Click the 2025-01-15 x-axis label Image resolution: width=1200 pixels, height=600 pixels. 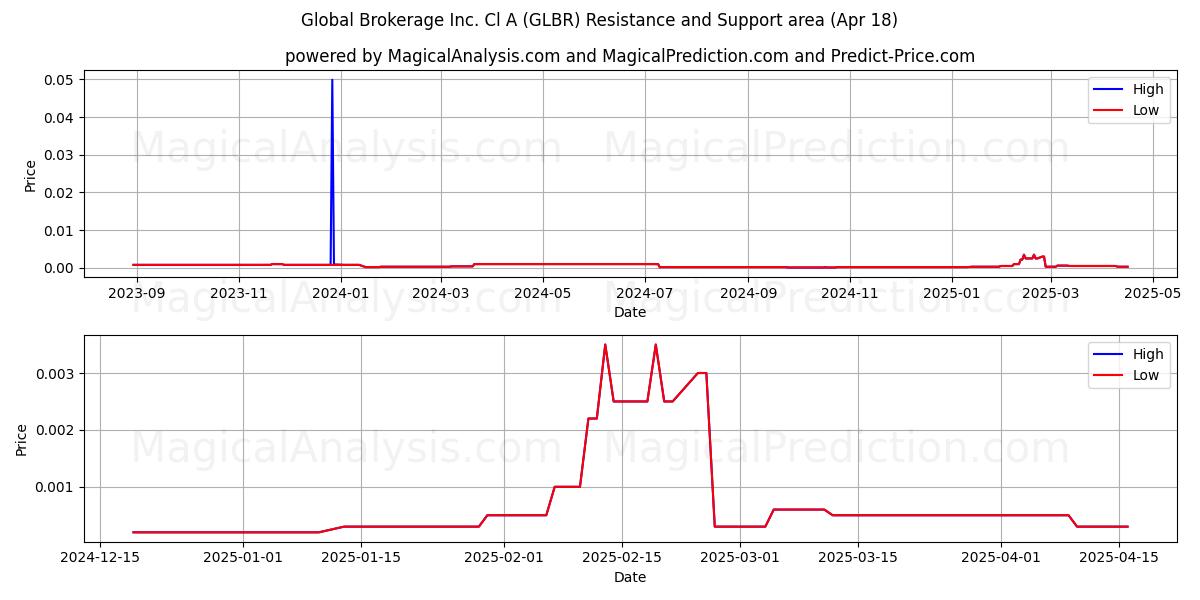click(362, 558)
